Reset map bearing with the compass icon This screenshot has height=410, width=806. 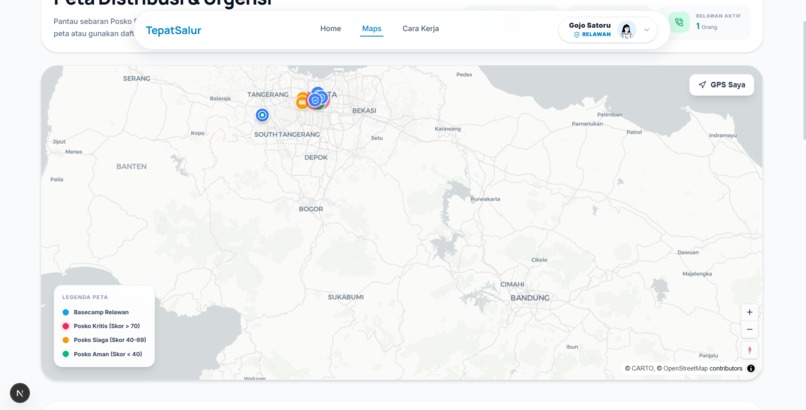749,350
